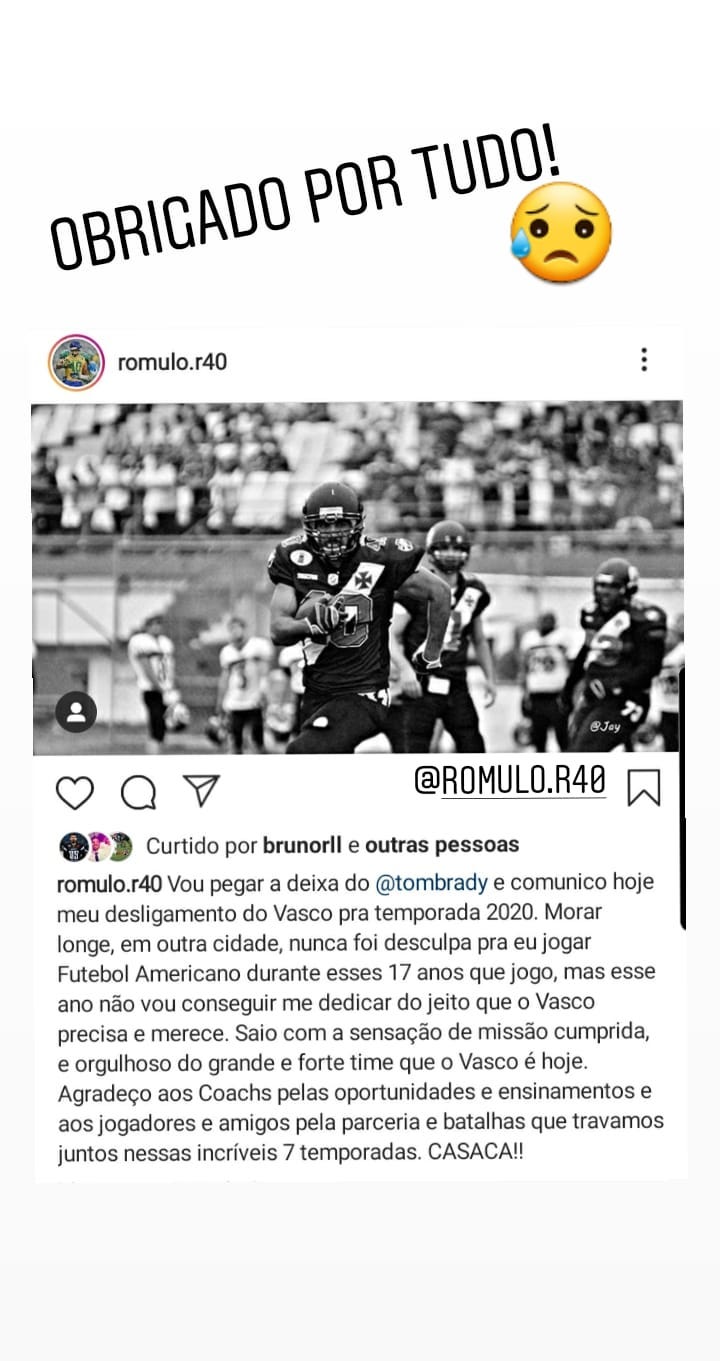Tap the caption text about Vasco 2020

(x=360, y=1014)
